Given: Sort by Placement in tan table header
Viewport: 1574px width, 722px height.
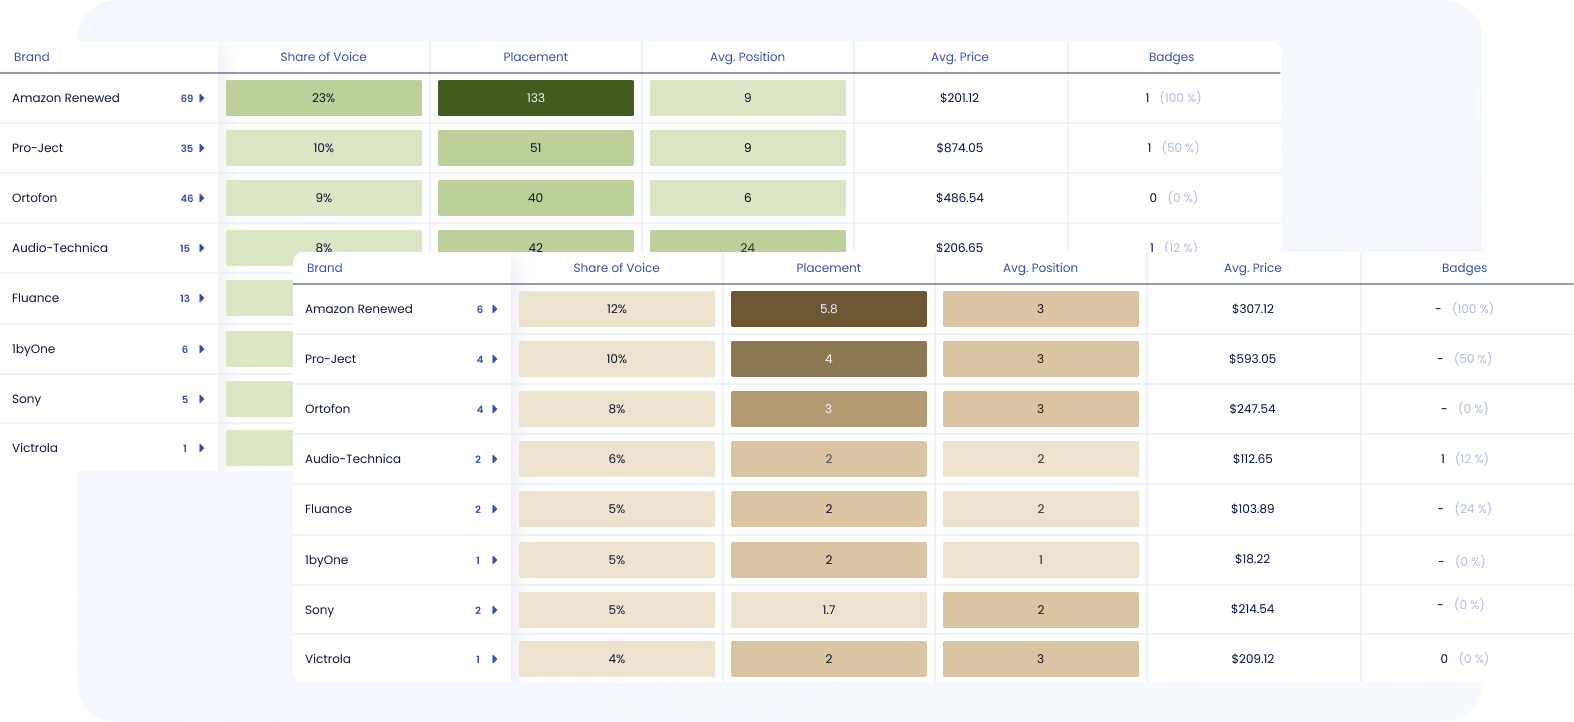Looking at the screenshot, I should (x=828, y=268).
